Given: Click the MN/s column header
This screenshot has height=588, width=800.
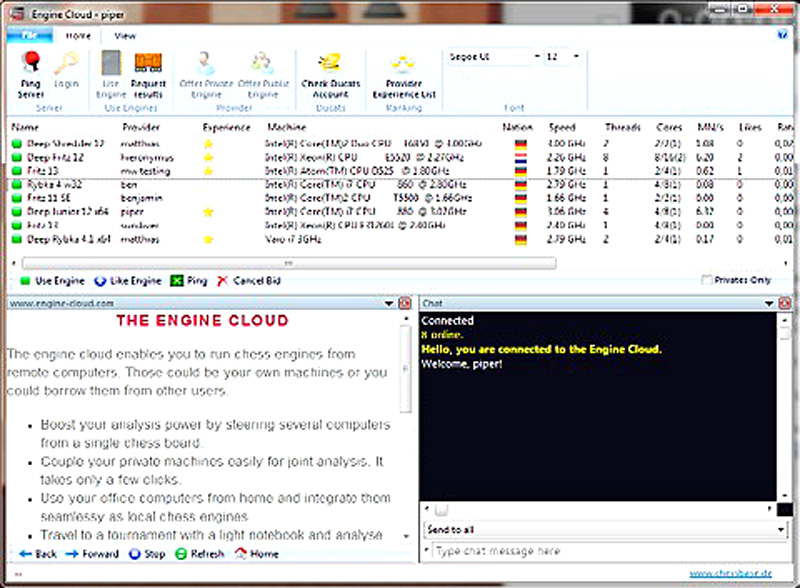Looking at the screenshot, I should point(710,127).
